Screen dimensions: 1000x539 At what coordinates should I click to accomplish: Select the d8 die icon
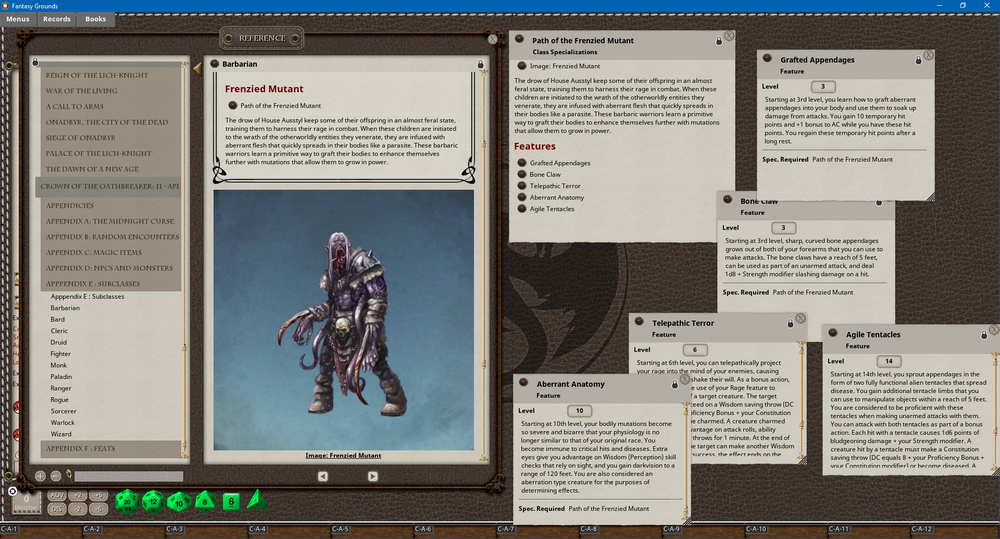[x=204, y=500]
